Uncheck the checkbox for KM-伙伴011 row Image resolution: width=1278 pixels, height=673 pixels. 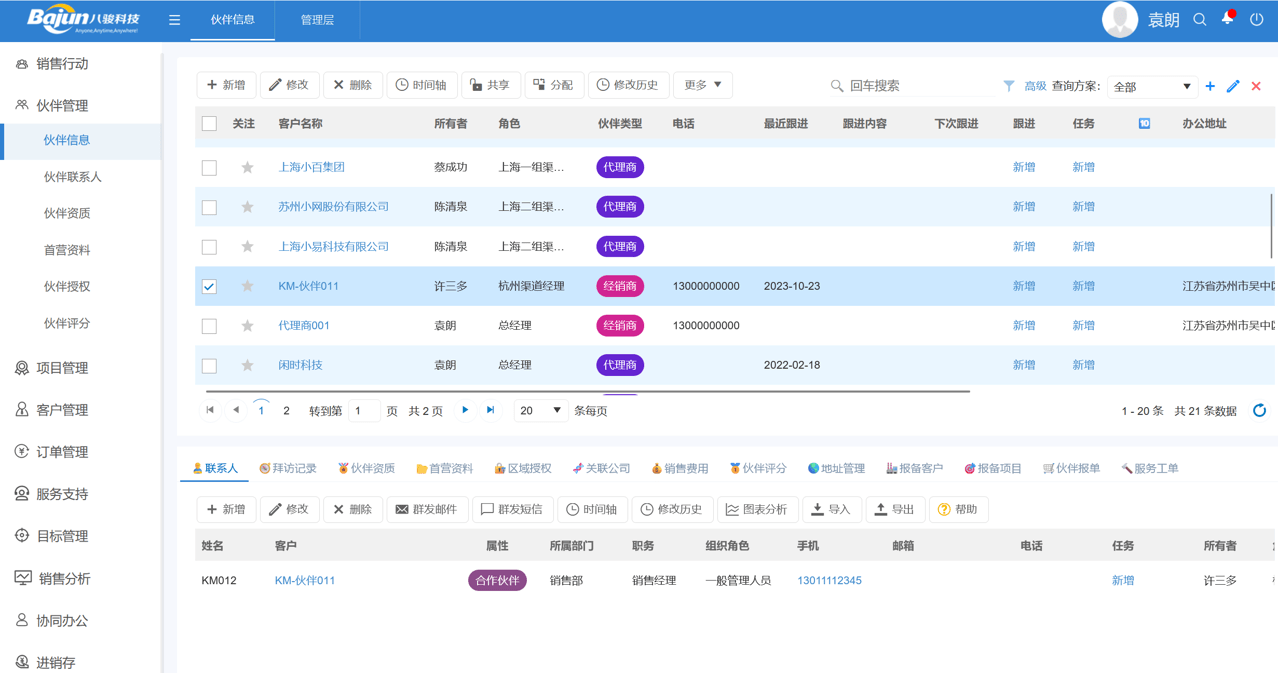point(209,286)
